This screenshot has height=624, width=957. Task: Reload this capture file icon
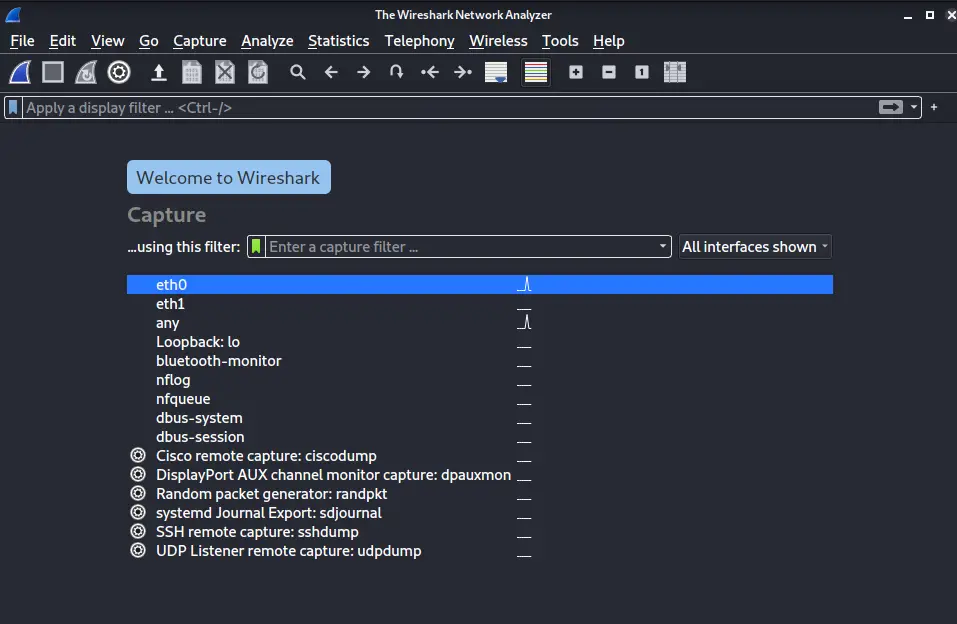(x=258, y=72)
